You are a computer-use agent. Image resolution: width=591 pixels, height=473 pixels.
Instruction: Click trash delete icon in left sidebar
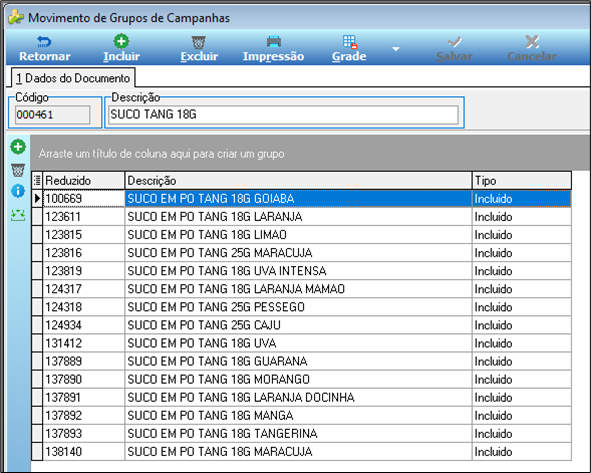click(x=18, y=170)
